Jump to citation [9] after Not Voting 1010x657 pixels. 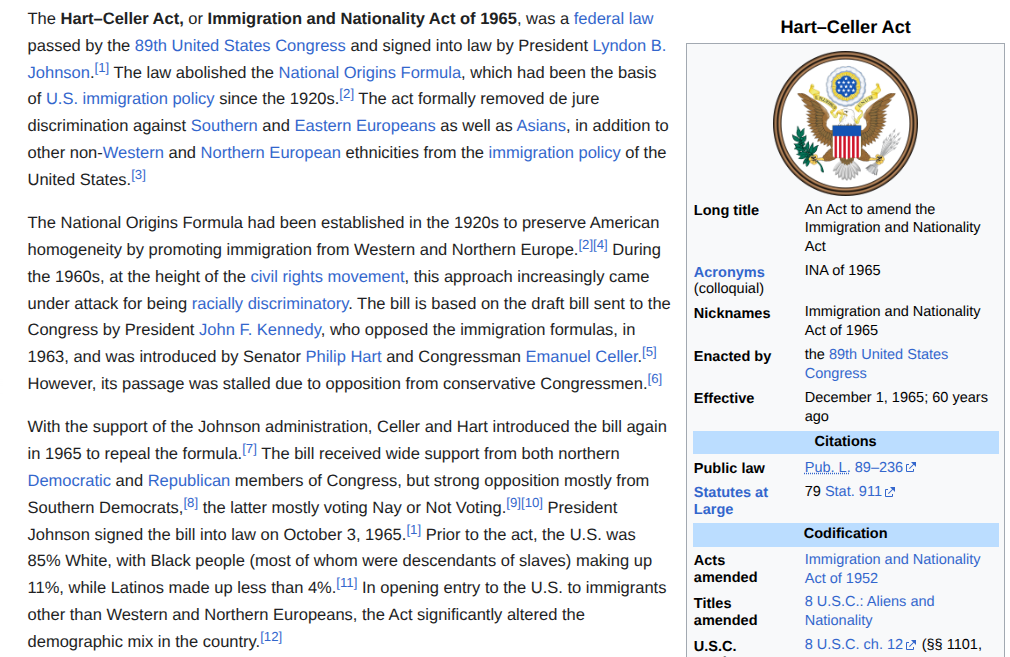pos(513,502)
